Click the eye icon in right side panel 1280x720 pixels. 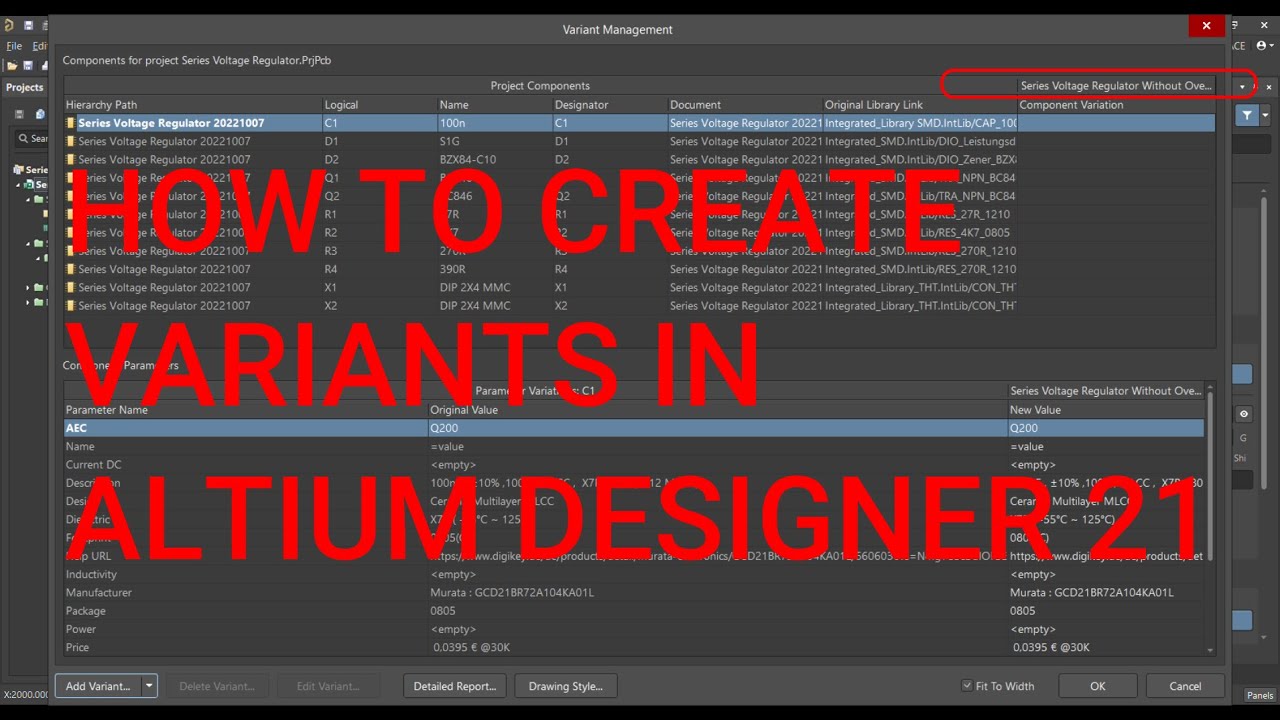1244,414
